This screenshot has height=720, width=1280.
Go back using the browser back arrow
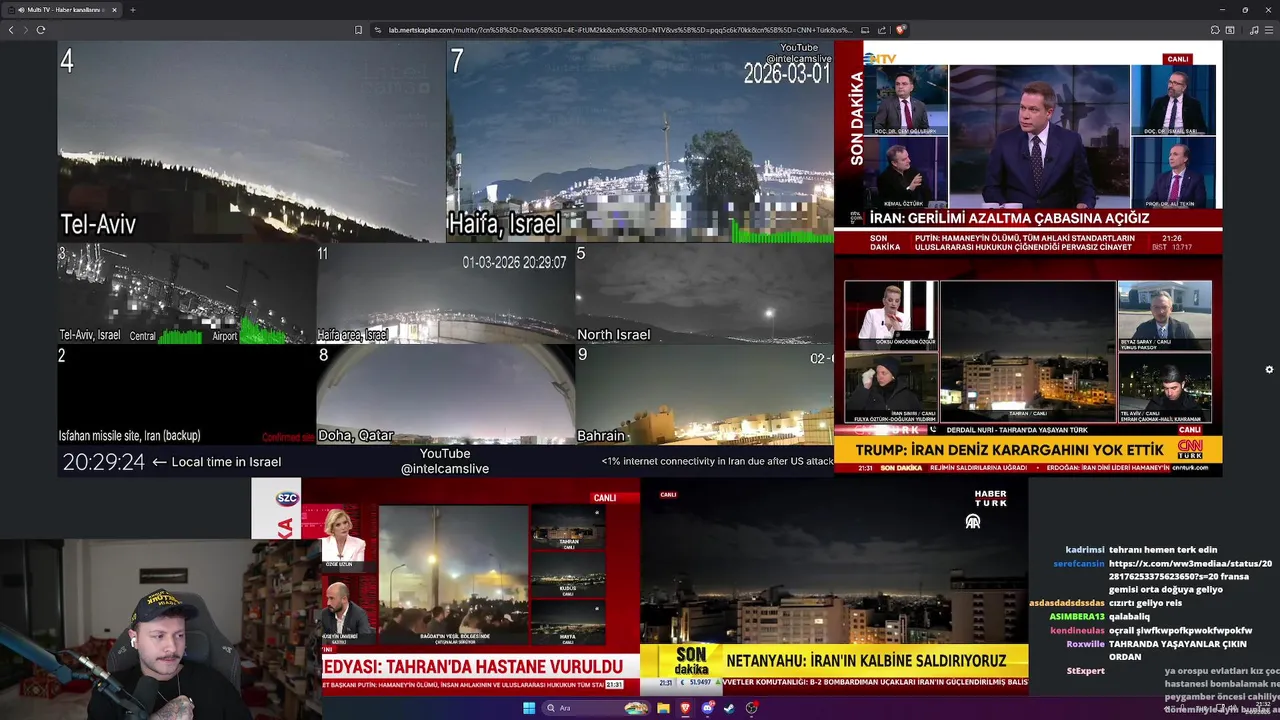[x=11, y=30]
